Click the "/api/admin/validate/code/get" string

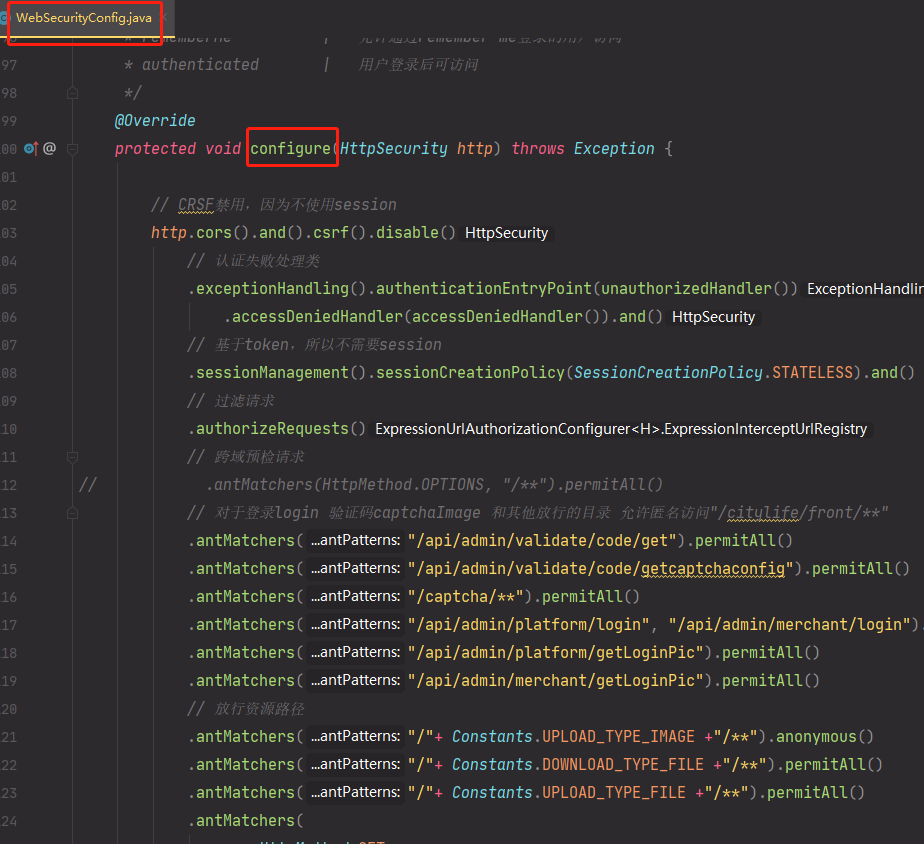click(542, 540)
